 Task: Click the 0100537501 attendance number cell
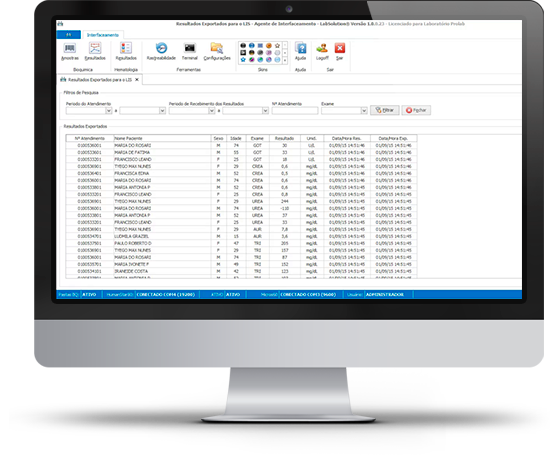click(x=89, y=243)
